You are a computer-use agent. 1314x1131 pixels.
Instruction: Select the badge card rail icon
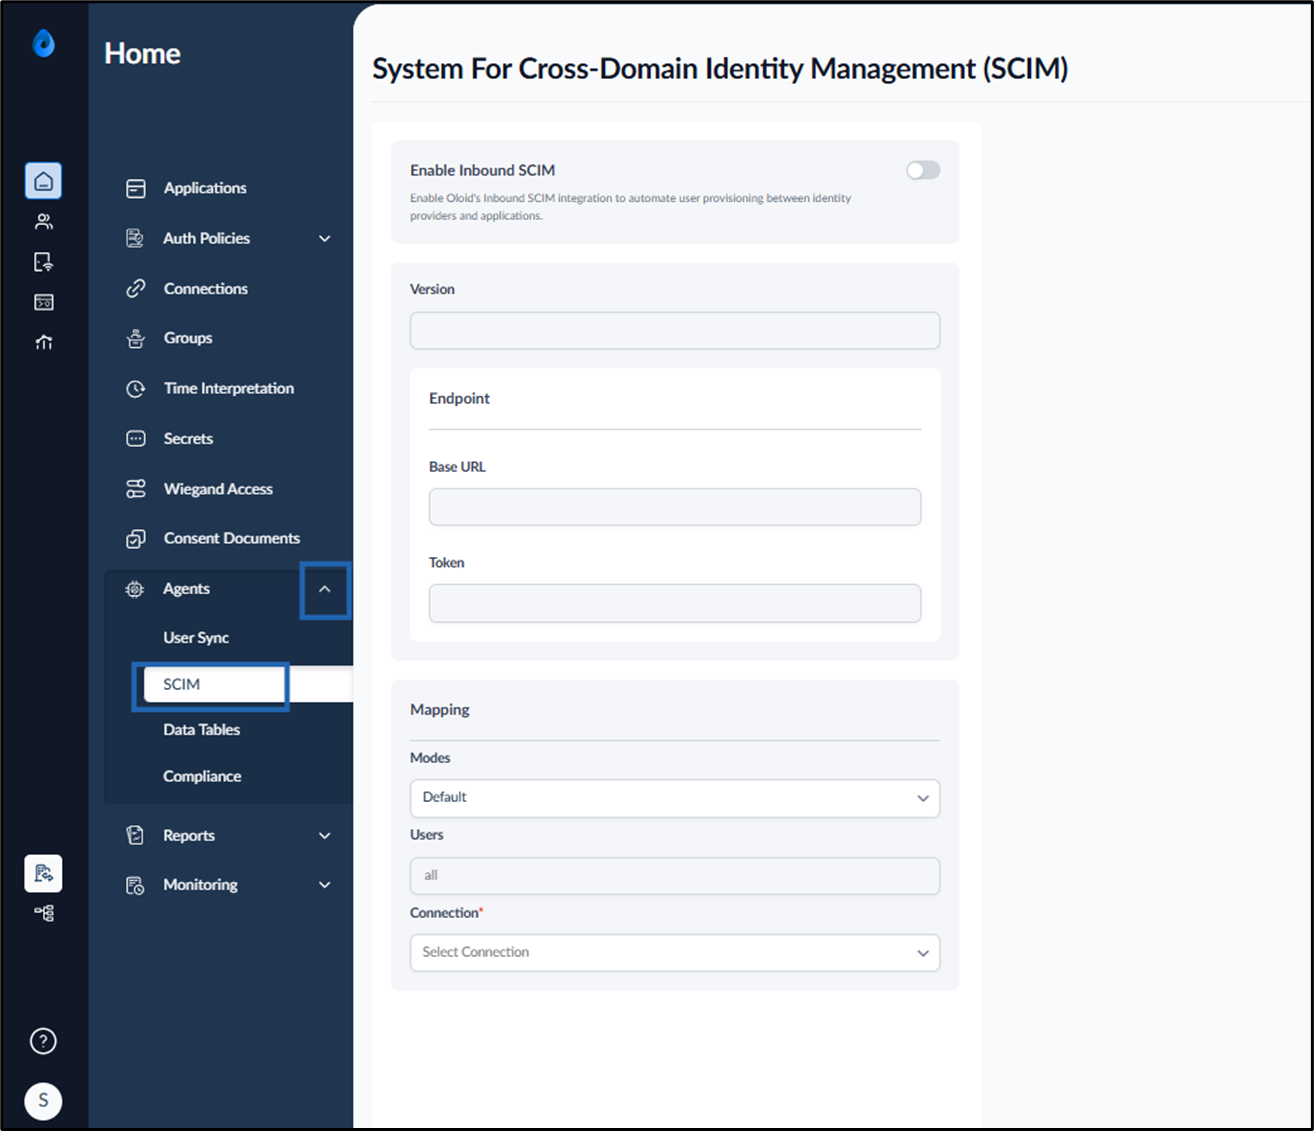(44, 302)
